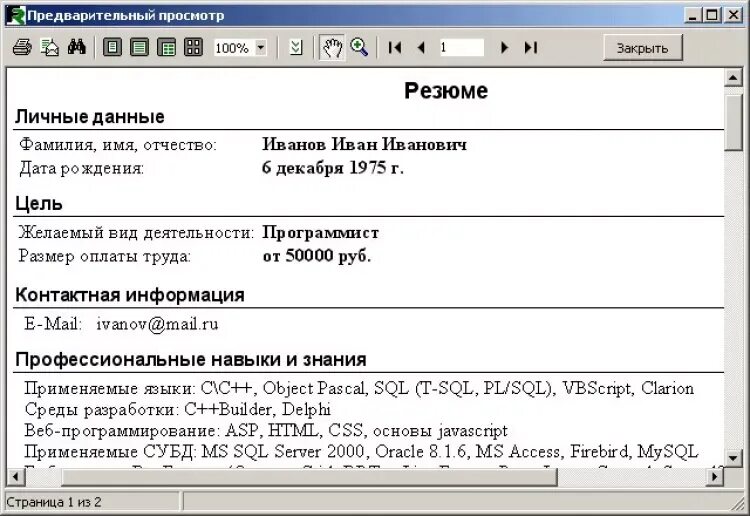This screenshot has height=516, width=750.
Task: Click the Резюме heading
Action: coord(446,90)
